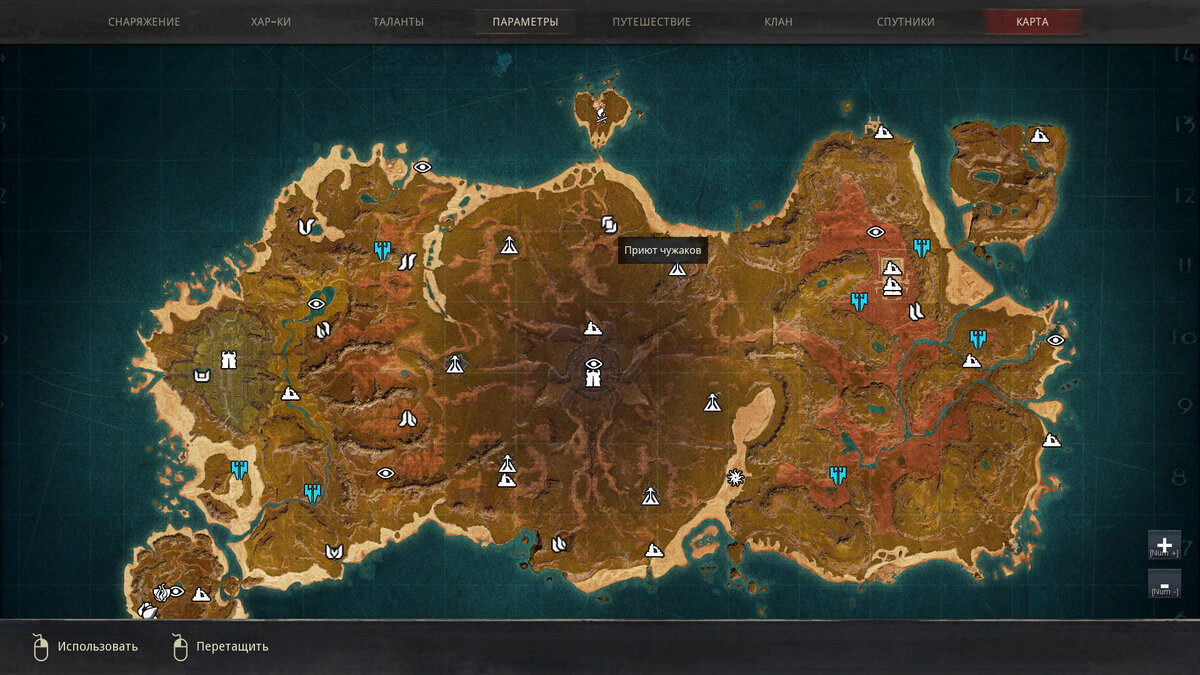Click the camp marker on the separate northeastern island
Screen dimensions: 1200x675
1040,134
